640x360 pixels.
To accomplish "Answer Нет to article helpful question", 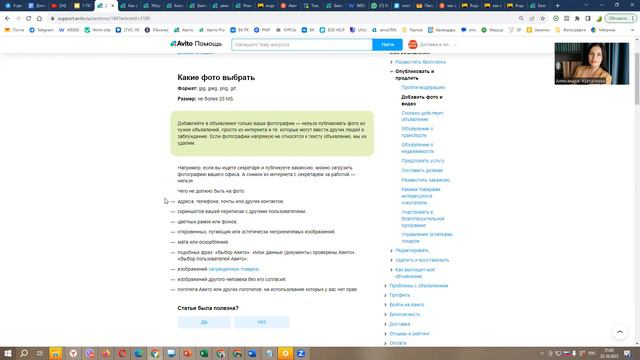I will (262, 322).
